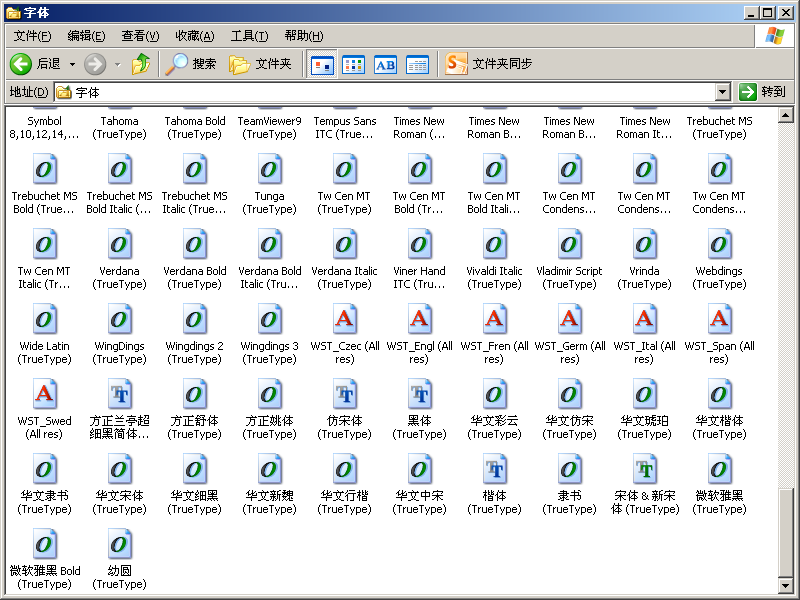The height and width of the screenshot is (600, 800).
Task: Click the 转到 Go button
Action: tap(762, 92)
